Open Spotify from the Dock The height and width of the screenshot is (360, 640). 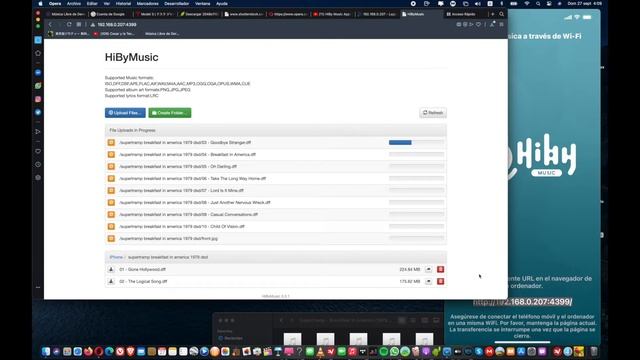coord(384,351)
